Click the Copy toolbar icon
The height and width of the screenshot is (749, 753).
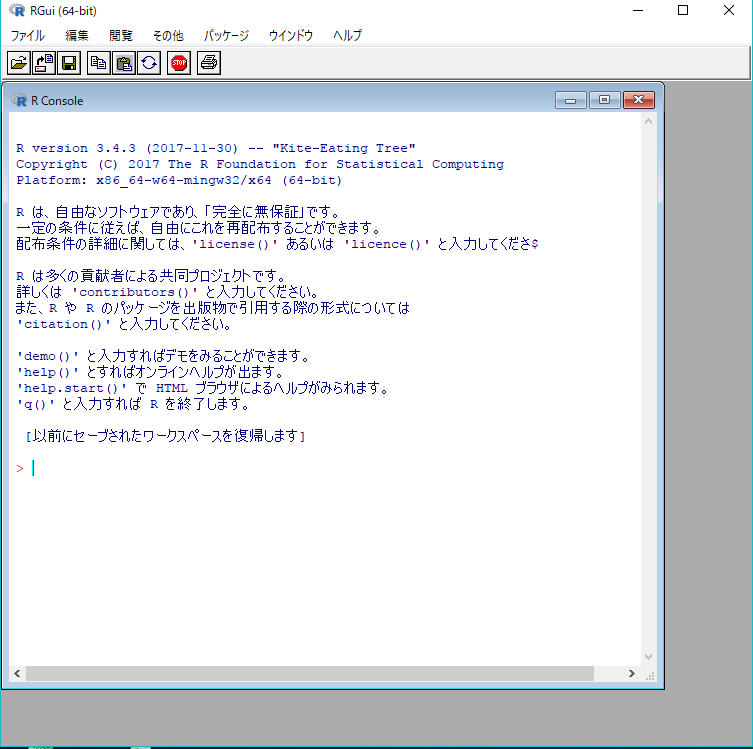(99, 63)
